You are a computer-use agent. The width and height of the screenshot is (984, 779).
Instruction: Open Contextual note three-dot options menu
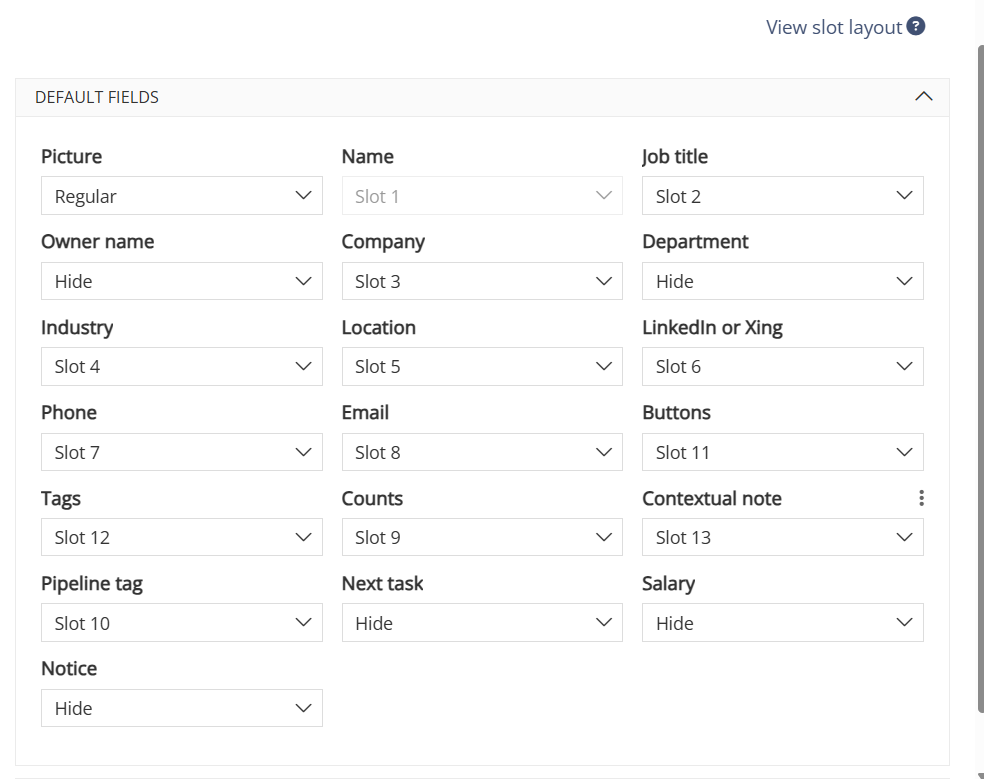[921, 498]
